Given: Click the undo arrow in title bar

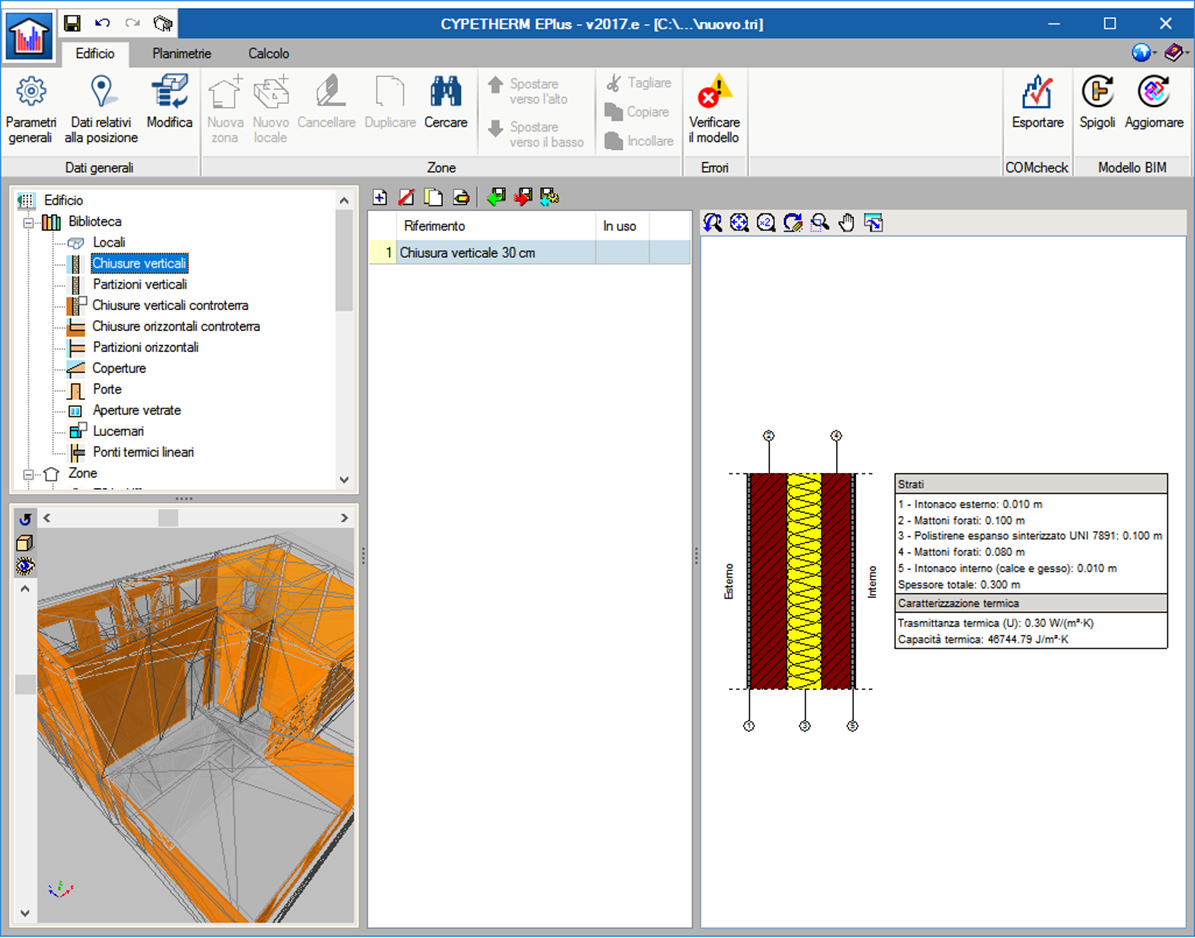Looking at the screenshot, I should point(102,24).
